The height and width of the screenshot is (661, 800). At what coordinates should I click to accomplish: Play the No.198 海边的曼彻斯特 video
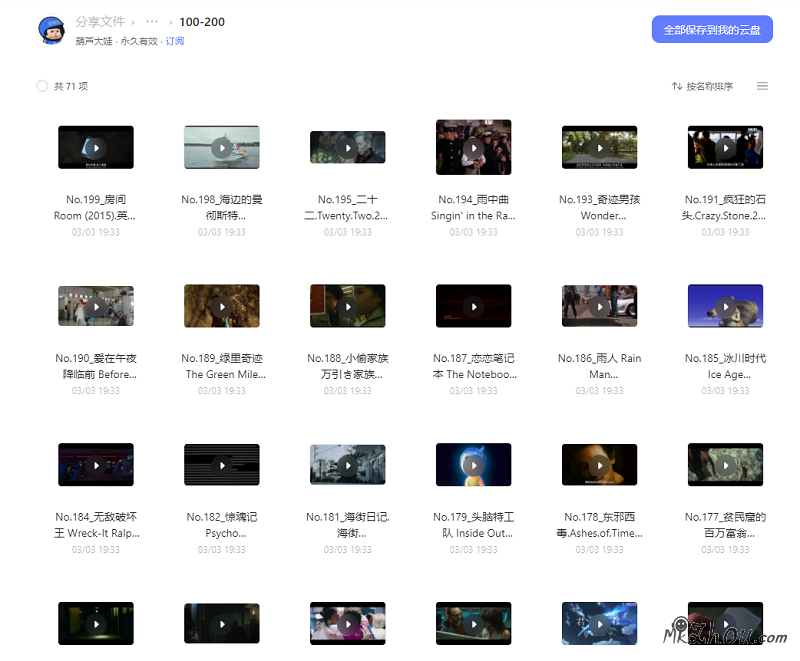click(222, 147)
